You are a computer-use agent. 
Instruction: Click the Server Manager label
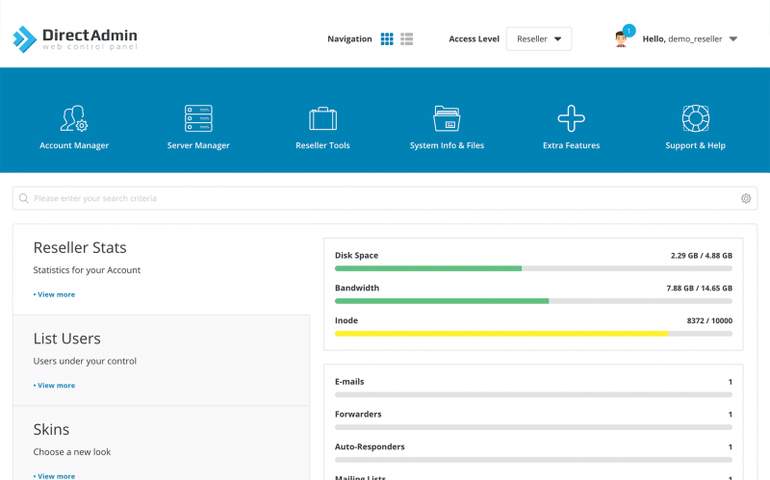tap(198, 145)
